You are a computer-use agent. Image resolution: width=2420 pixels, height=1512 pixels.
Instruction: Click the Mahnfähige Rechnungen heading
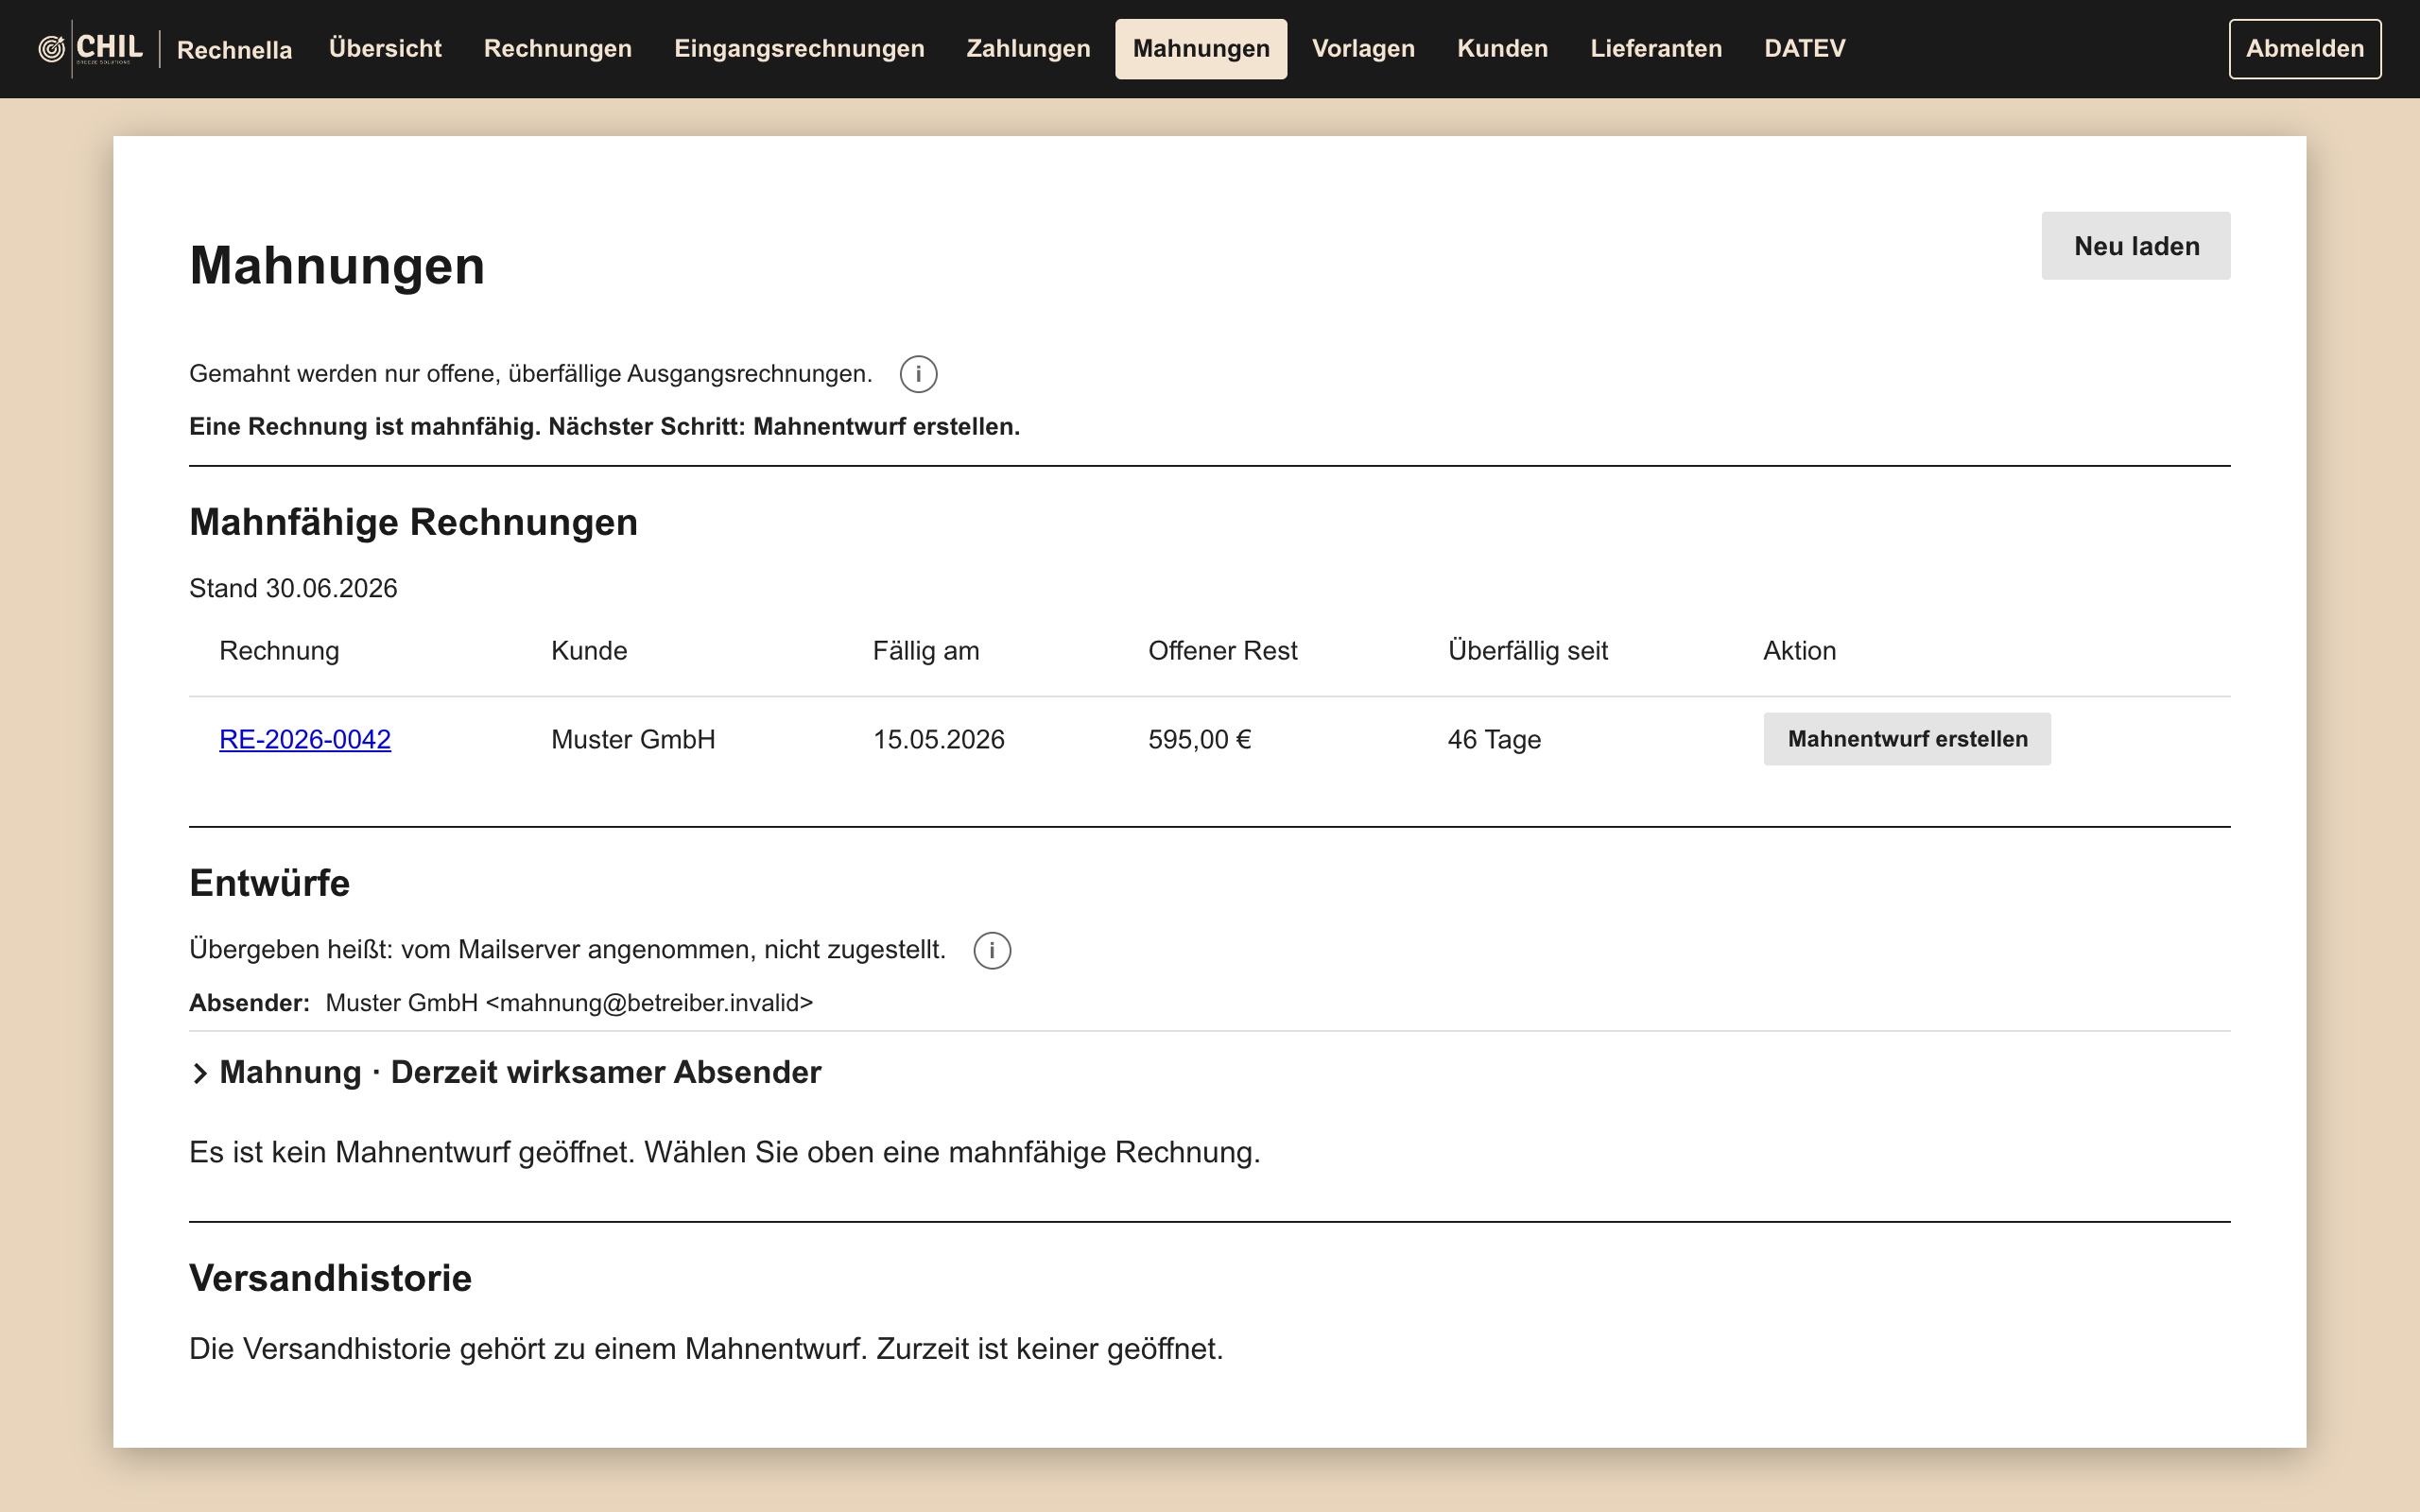413,522
